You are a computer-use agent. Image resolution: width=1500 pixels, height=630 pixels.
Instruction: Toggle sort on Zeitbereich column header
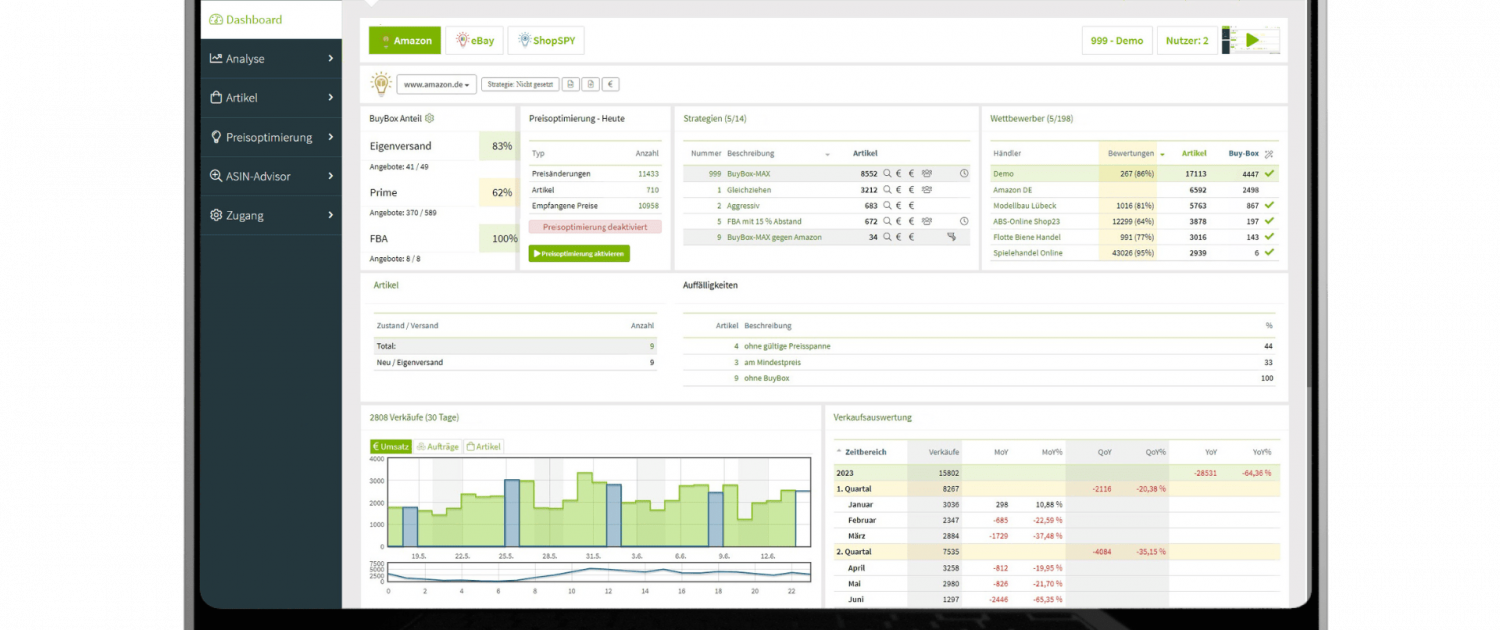[x=865, y=452]
